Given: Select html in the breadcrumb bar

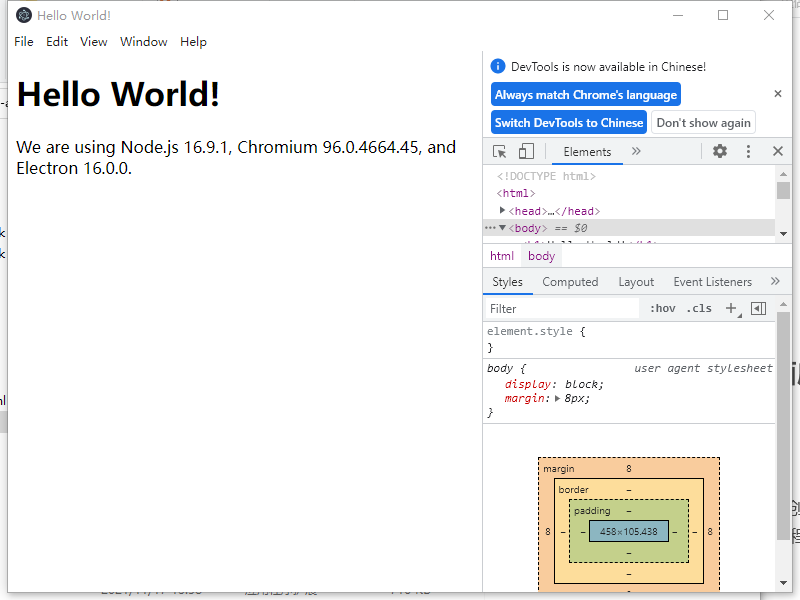Looking at the screenshot, I should [x=502, y=256].
